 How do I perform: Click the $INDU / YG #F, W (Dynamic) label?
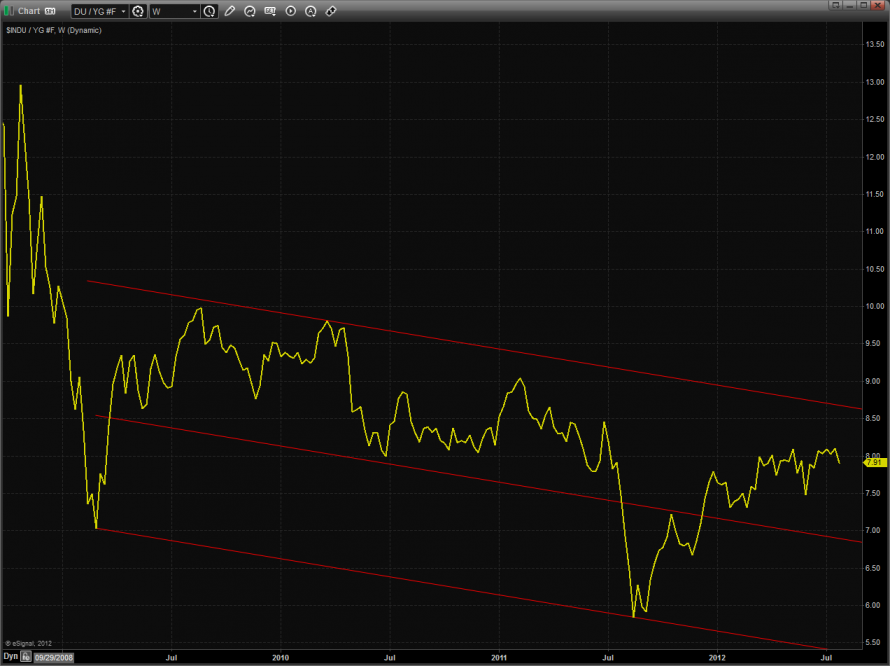(53, 30)
